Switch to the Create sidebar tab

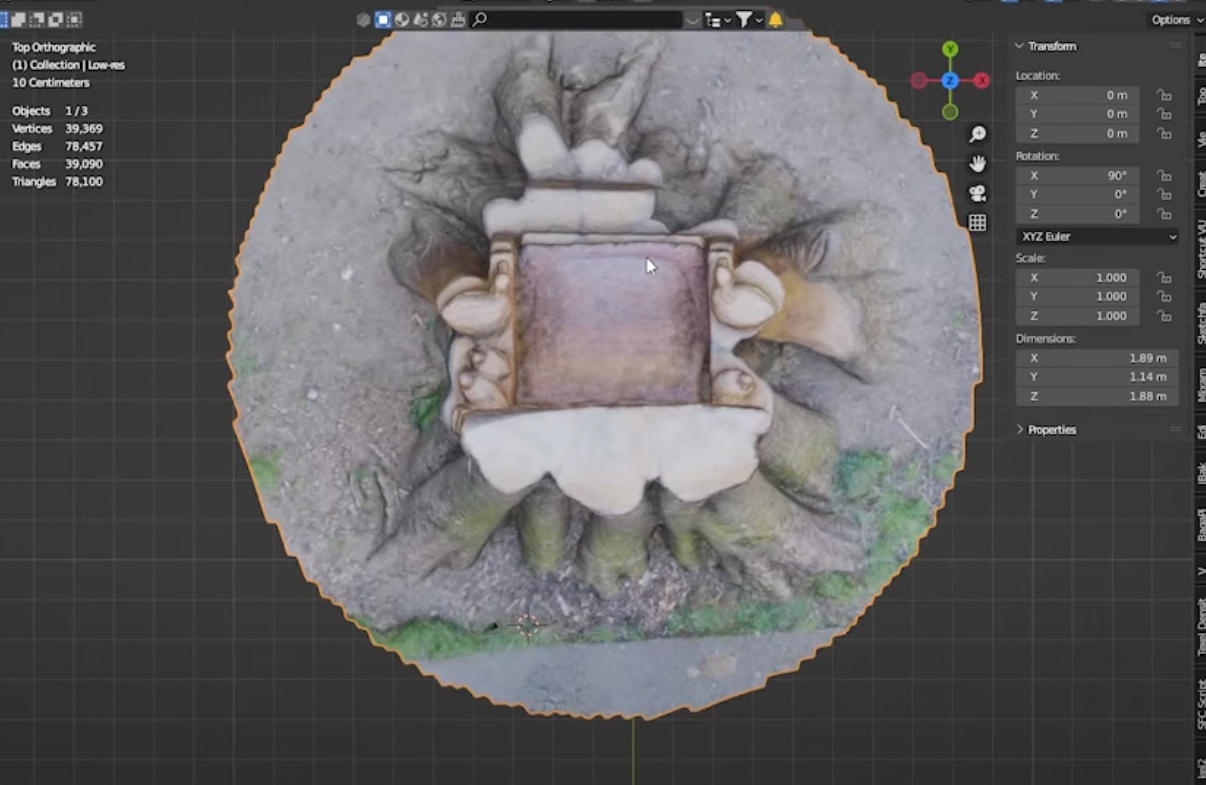[1200, 183]
